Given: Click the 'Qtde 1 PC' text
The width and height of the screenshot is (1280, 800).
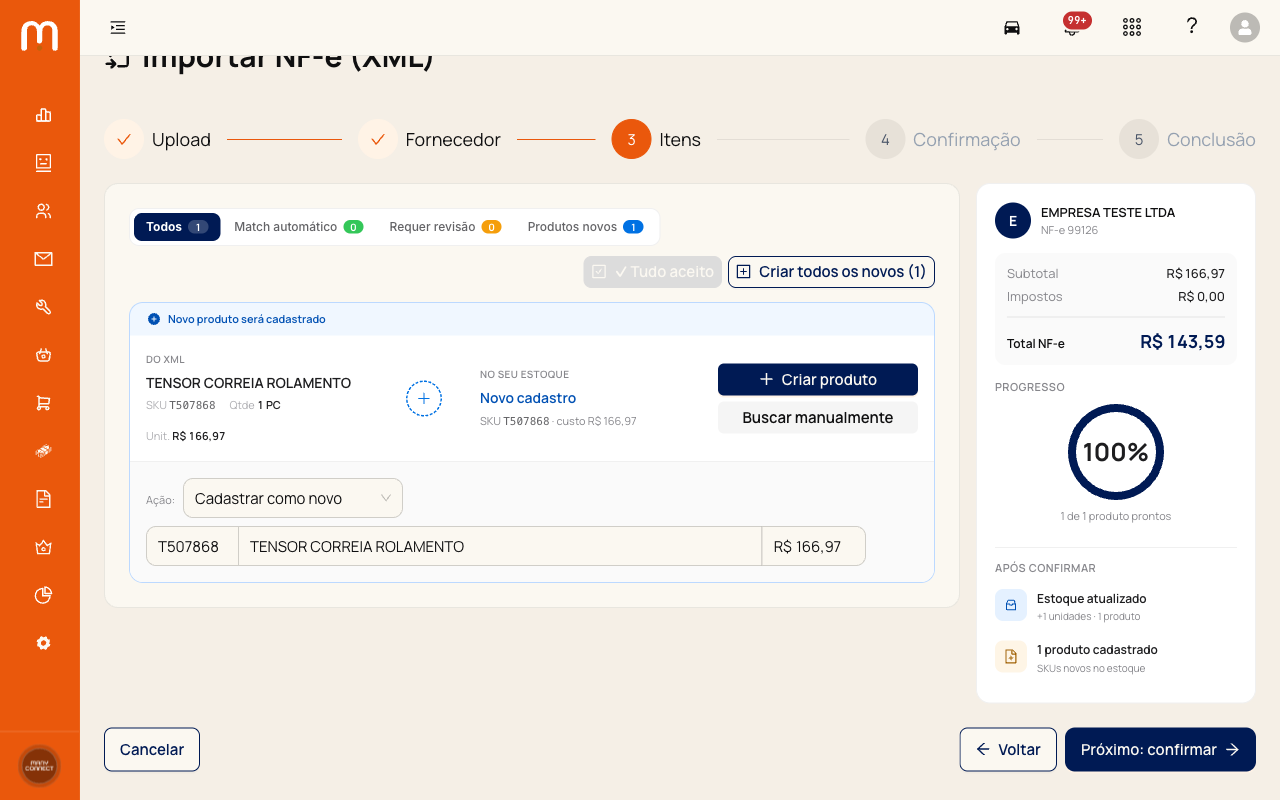Looking at the screenshot, I should click(254, 405).
